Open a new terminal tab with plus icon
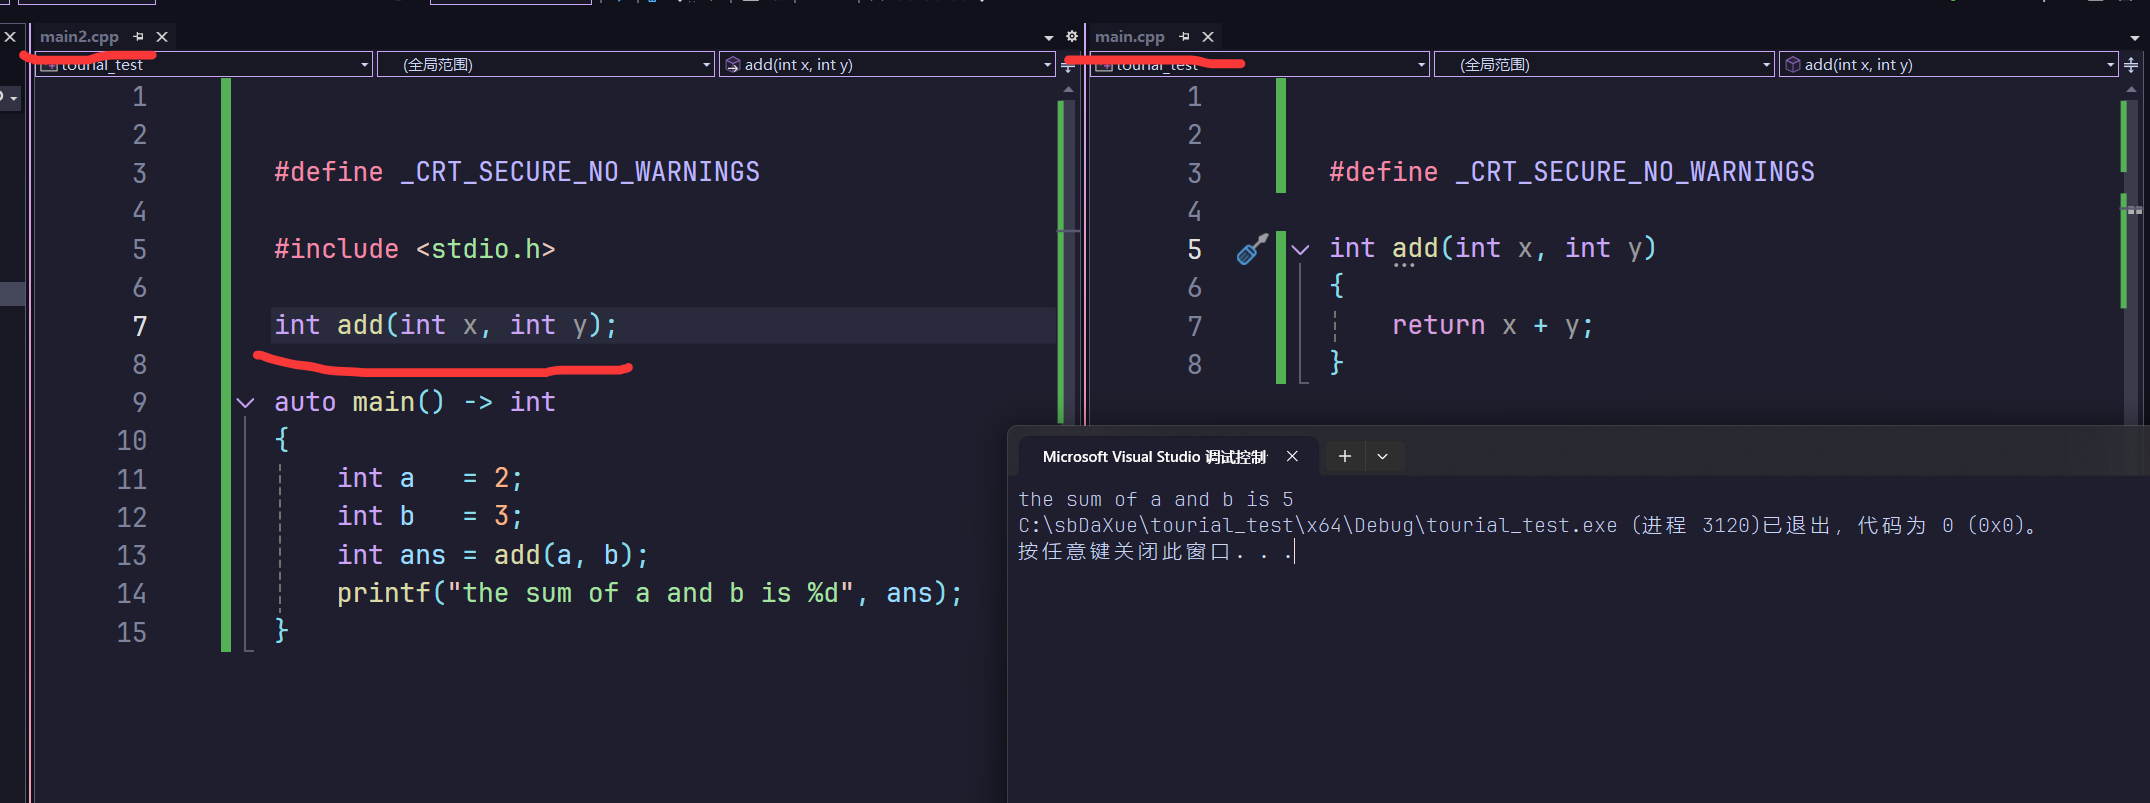This screenshot has height=803, width=2150. pos(1345,456)
